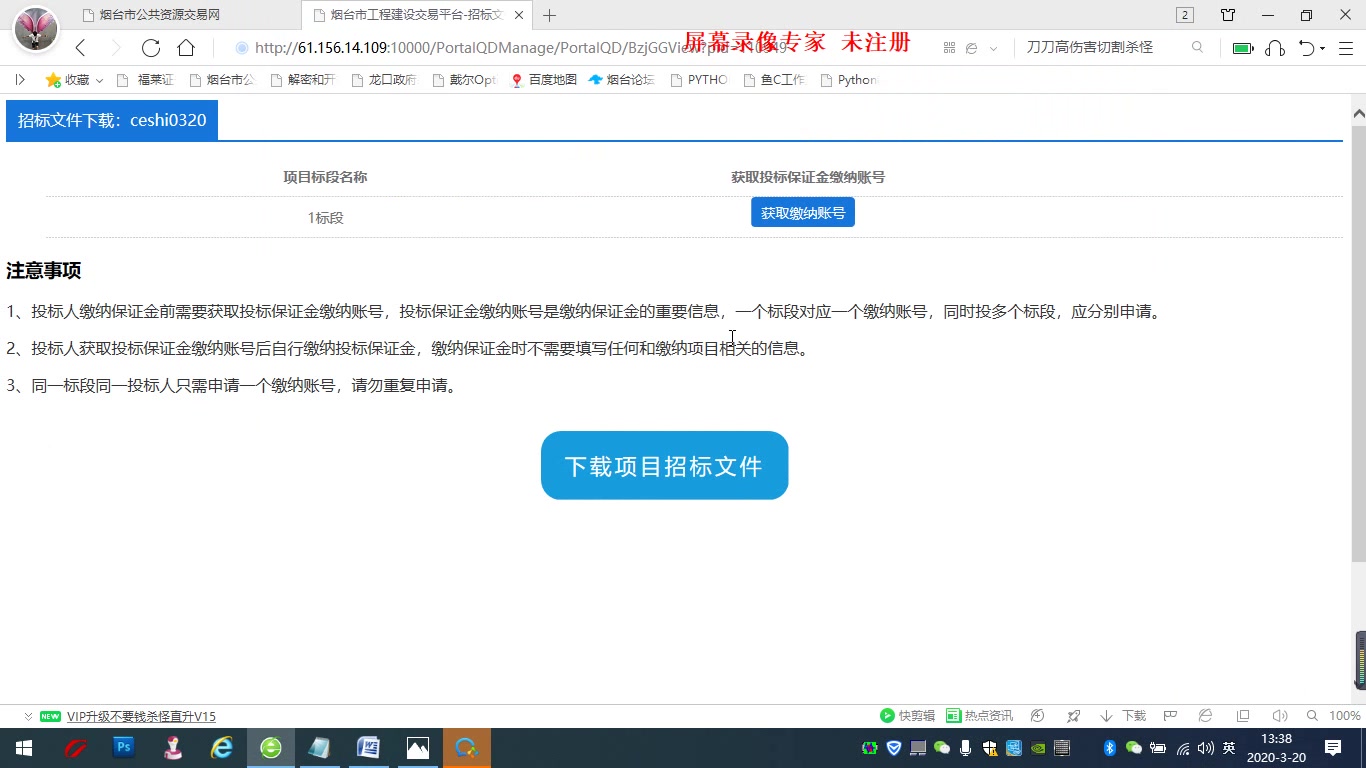Viewport: 1366px width, 768px height.
Task: Mute the page with the speaker icon
Action: 1278,716
